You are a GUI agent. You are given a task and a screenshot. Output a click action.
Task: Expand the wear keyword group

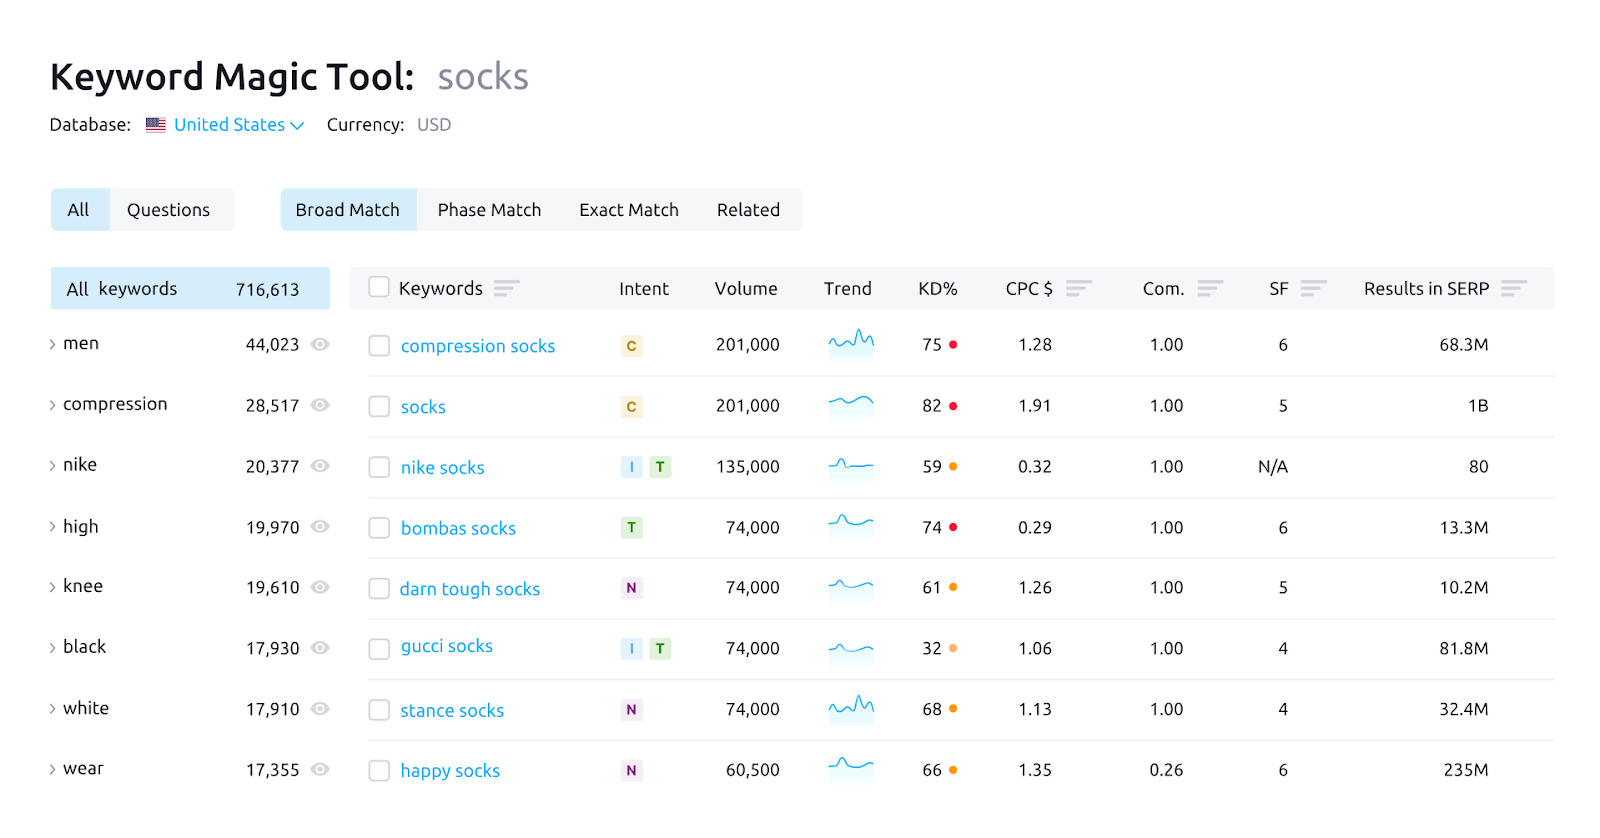(52, 769)
